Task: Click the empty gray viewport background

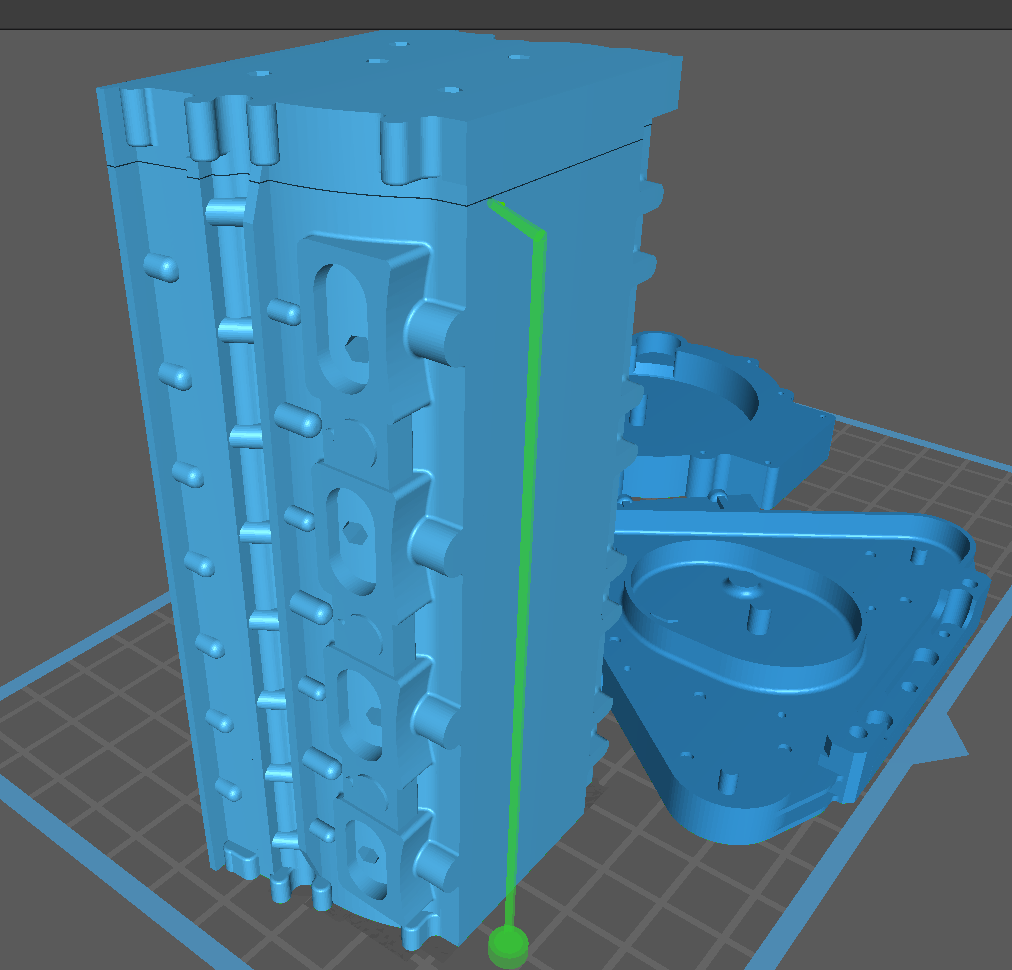Action: click(850, 200)
